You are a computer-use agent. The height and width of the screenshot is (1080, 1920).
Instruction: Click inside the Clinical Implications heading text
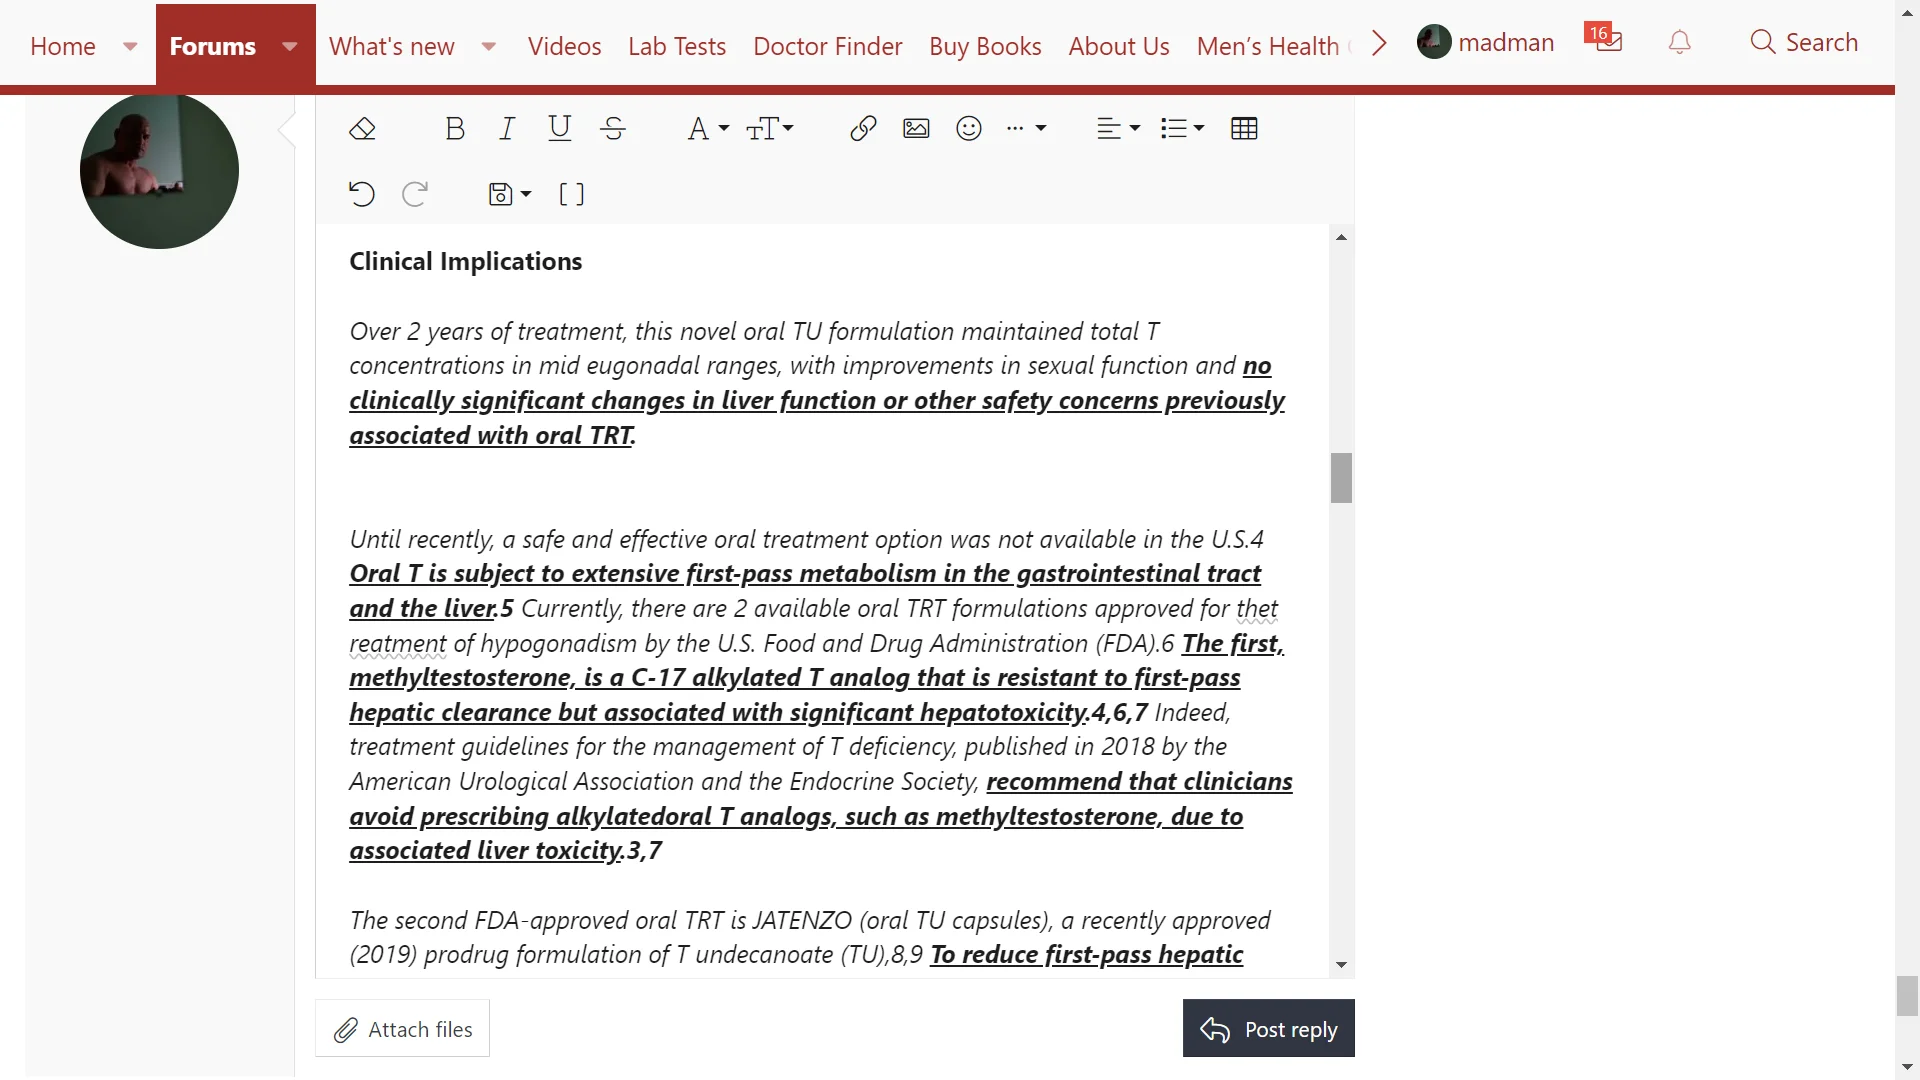tap(465, 262)
